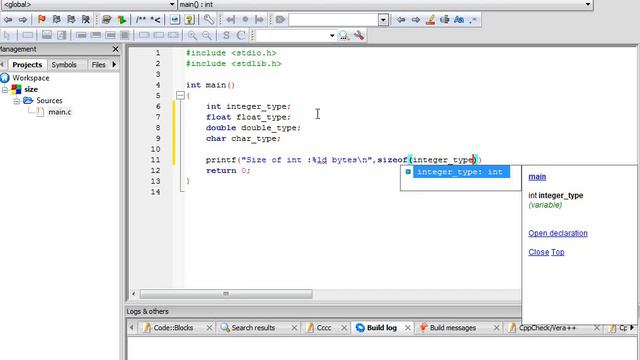
Task: Click the jump-to-next-entry arrow icon
Action: click(259, 20)
